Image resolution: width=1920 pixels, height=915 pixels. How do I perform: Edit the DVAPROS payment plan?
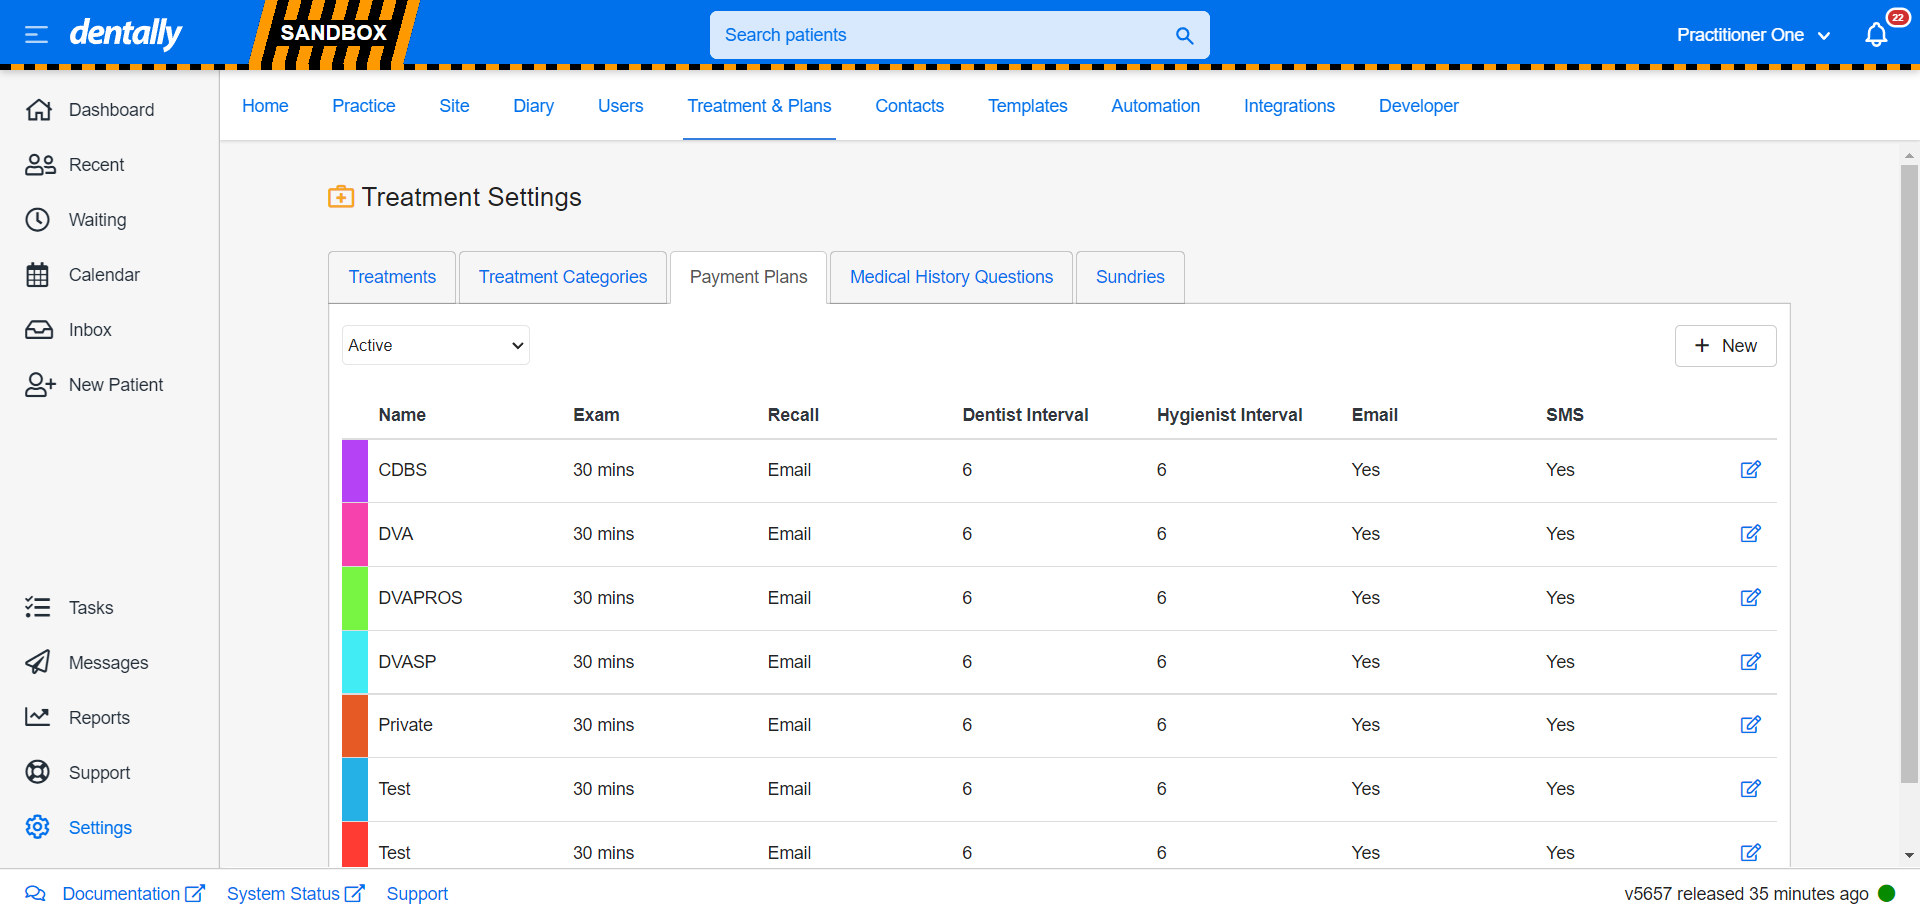(x=1750, y=598)
